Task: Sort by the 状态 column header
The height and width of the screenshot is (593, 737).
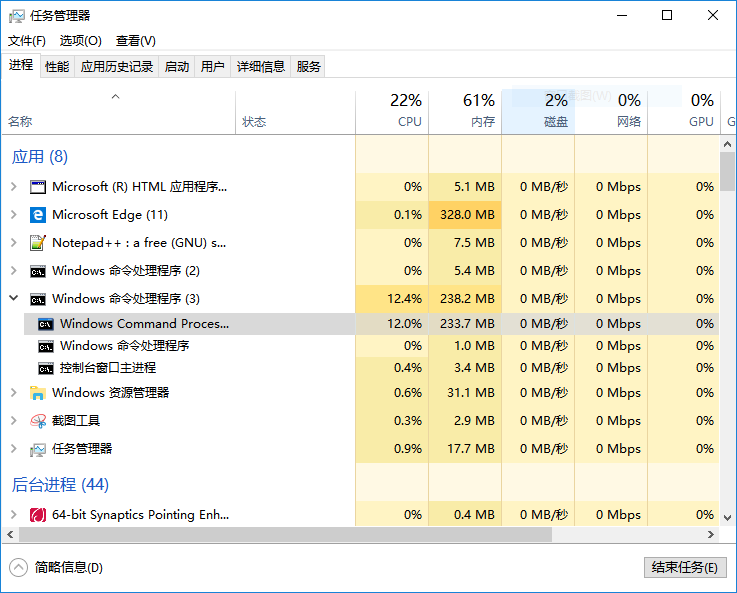Action: (295, 113)
